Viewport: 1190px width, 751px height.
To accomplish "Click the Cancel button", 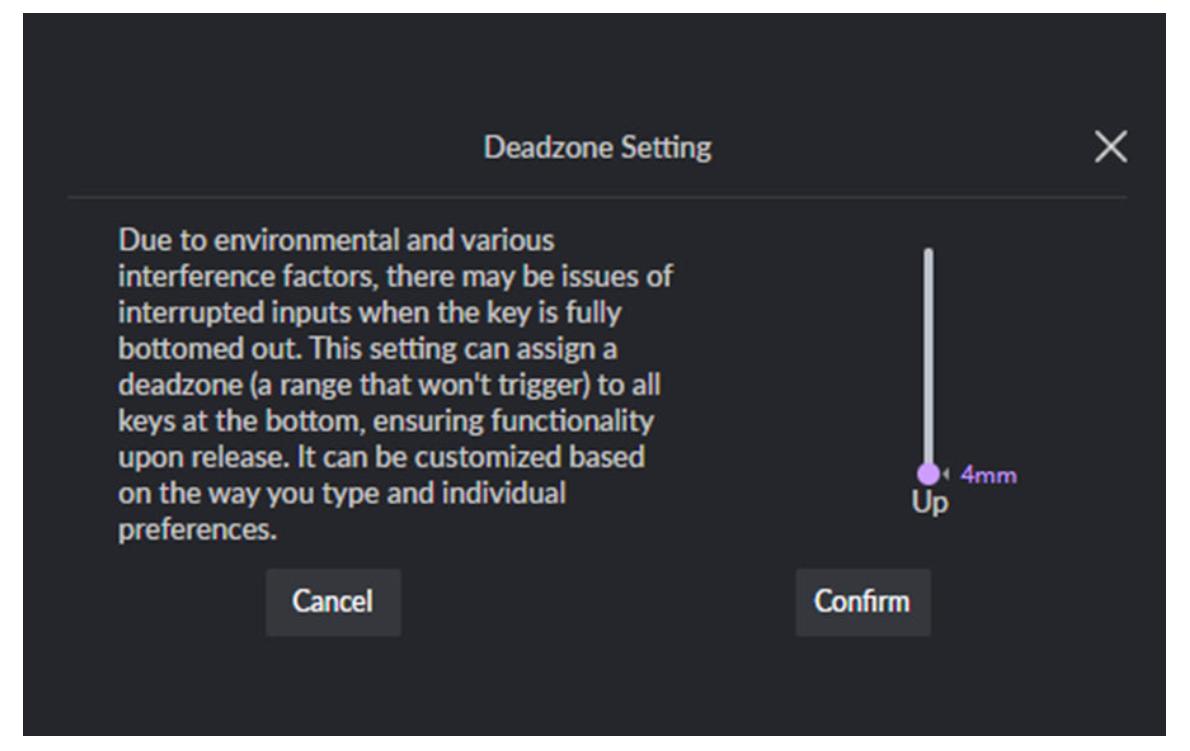I will pos(333,602).
